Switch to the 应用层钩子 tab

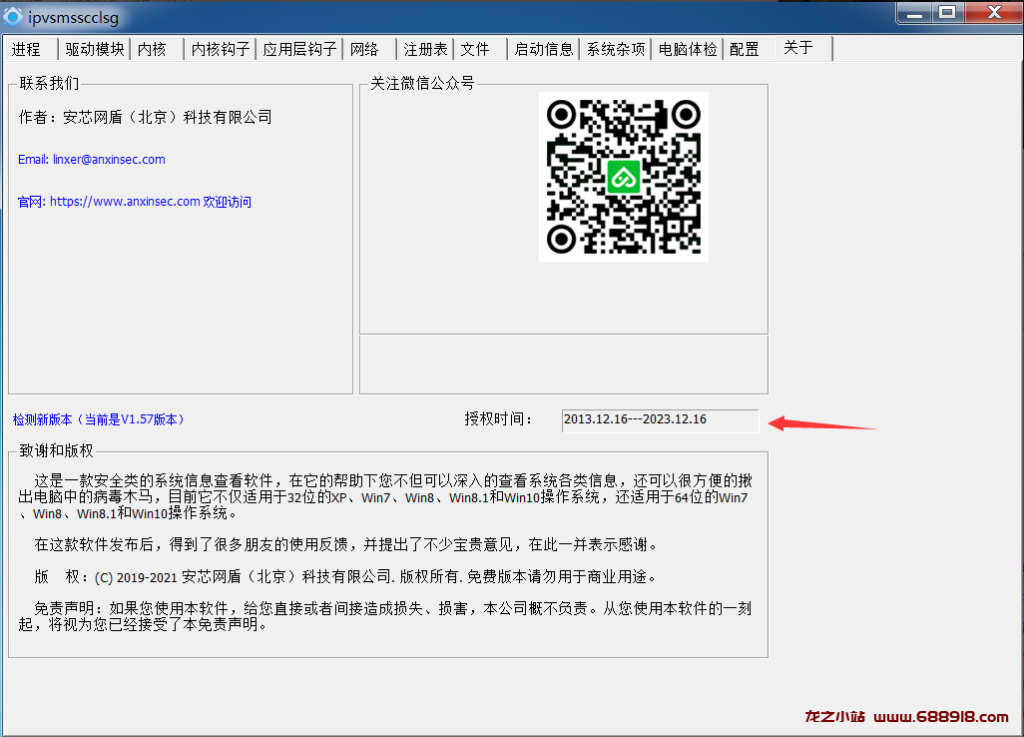point(299,49)
